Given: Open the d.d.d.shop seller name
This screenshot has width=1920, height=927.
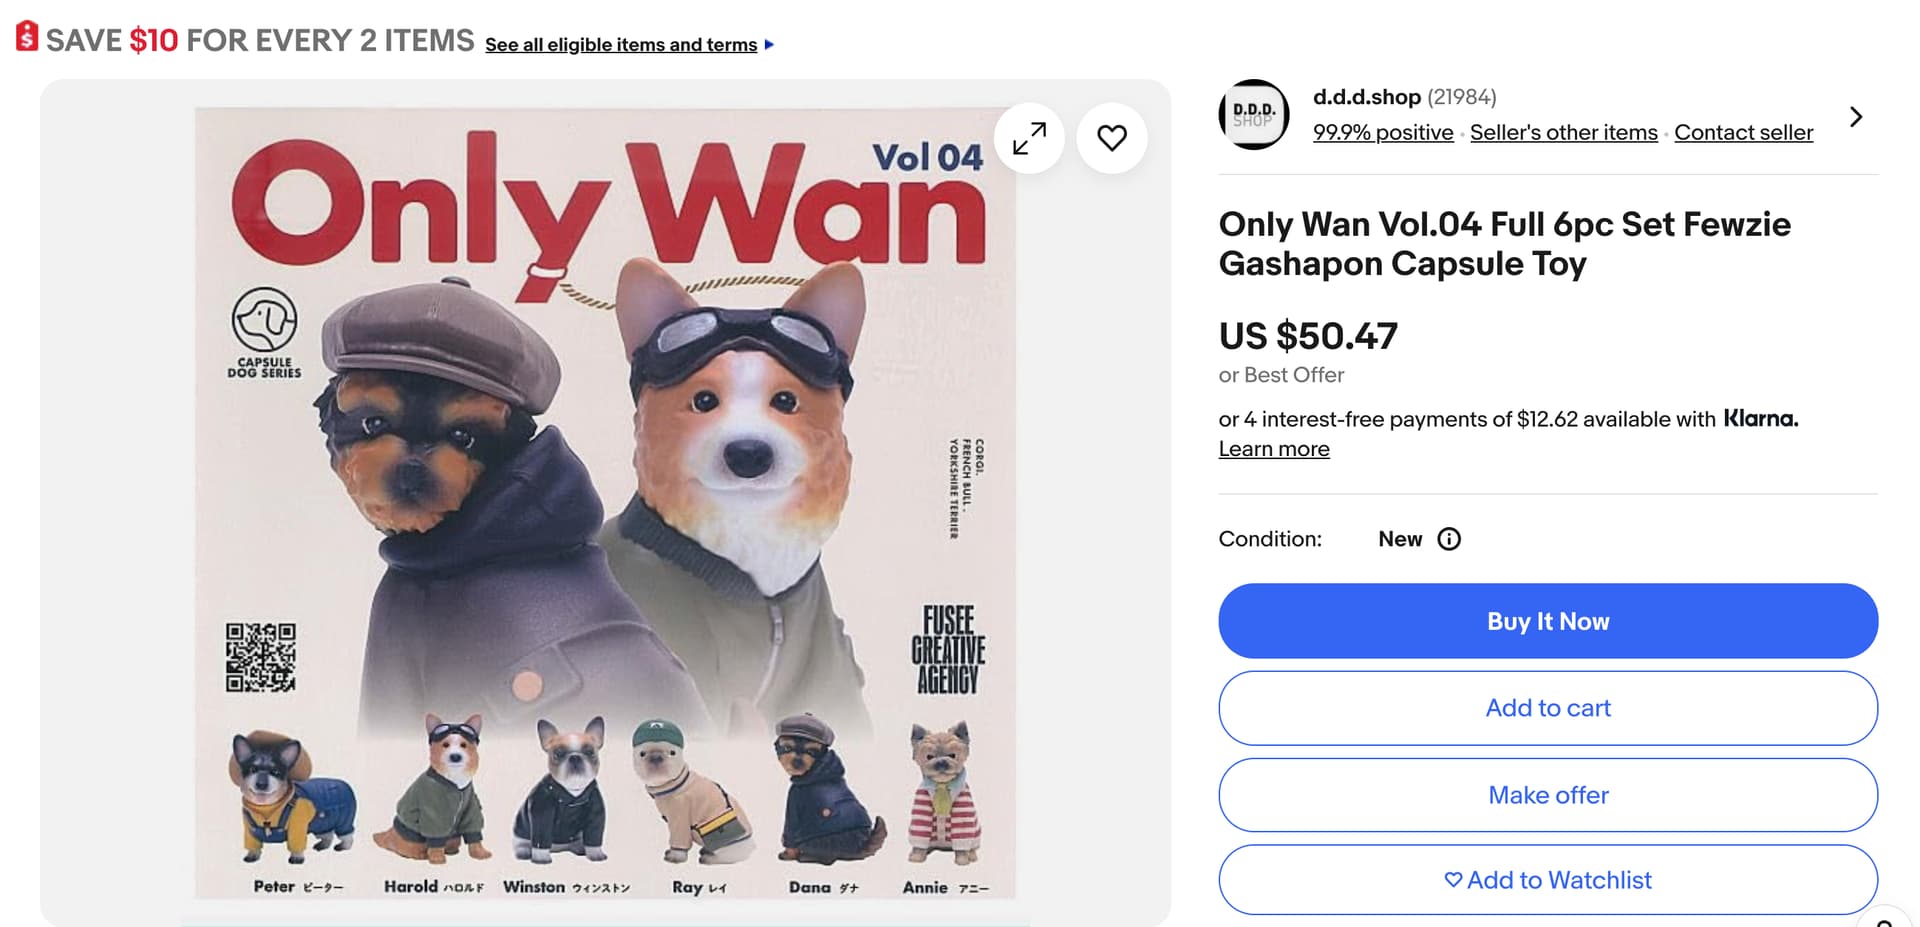Looking at the screenshot, I should [1366, 97].
